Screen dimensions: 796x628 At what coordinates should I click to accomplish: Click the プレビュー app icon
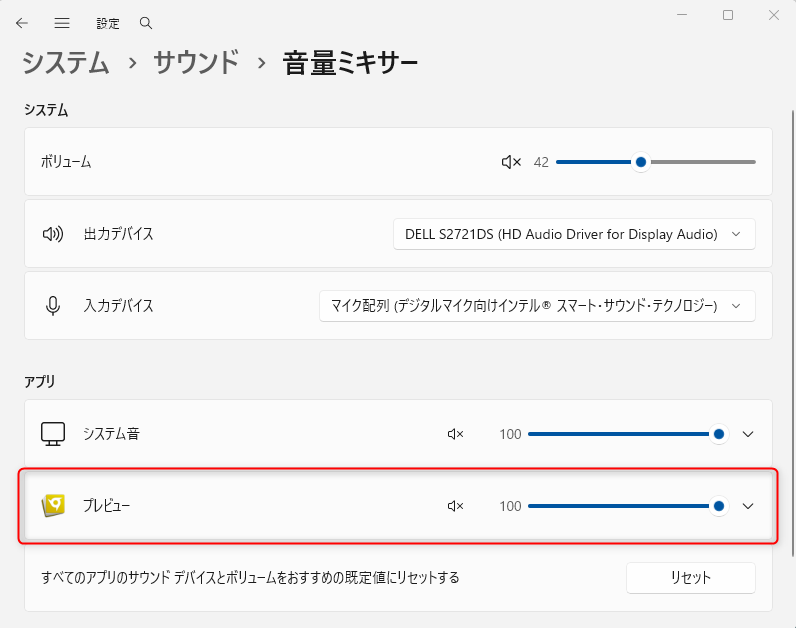[x=53, y=506]
